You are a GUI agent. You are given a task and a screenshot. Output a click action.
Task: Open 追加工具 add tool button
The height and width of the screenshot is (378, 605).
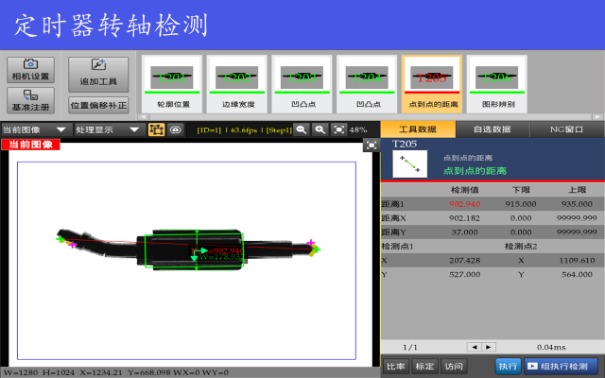coord(98,75)
